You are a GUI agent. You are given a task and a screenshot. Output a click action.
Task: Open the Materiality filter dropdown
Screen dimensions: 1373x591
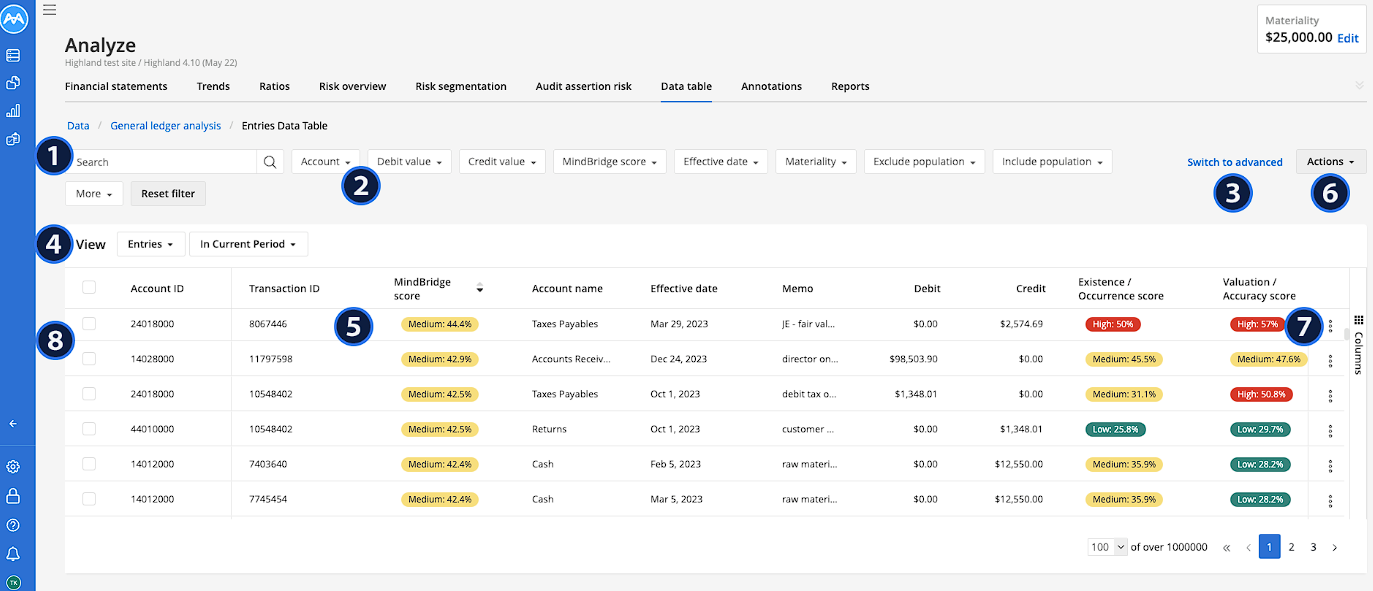816,162
